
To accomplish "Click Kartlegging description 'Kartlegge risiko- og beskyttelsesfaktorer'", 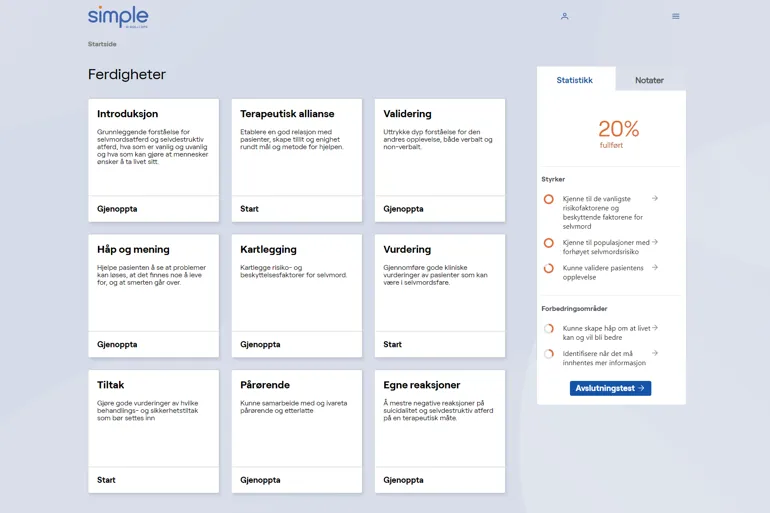I will coord(294,271).
